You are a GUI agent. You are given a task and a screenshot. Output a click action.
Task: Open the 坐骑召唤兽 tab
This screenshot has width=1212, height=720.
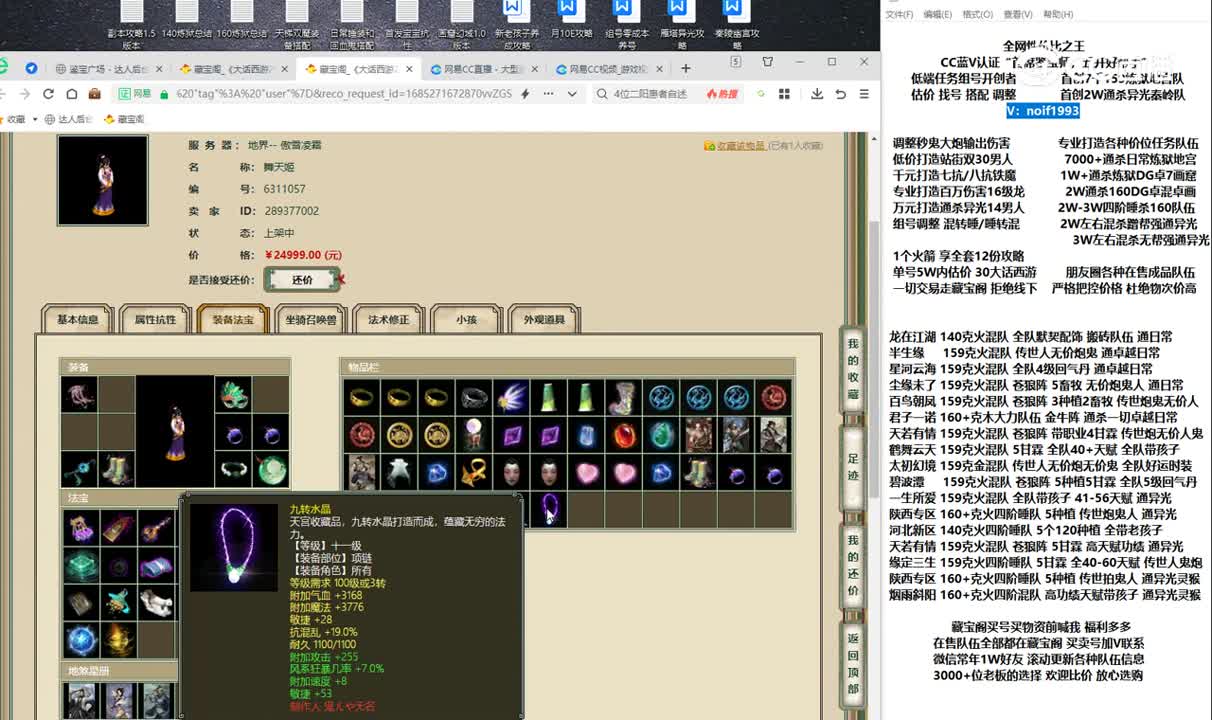coord(311,320)
